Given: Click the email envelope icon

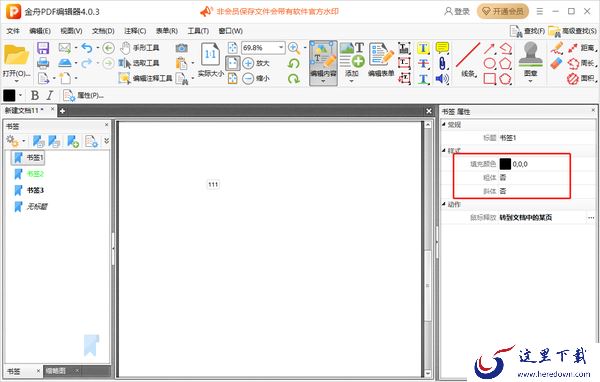Looking at the screenshot, I should (x=65, y=48).
